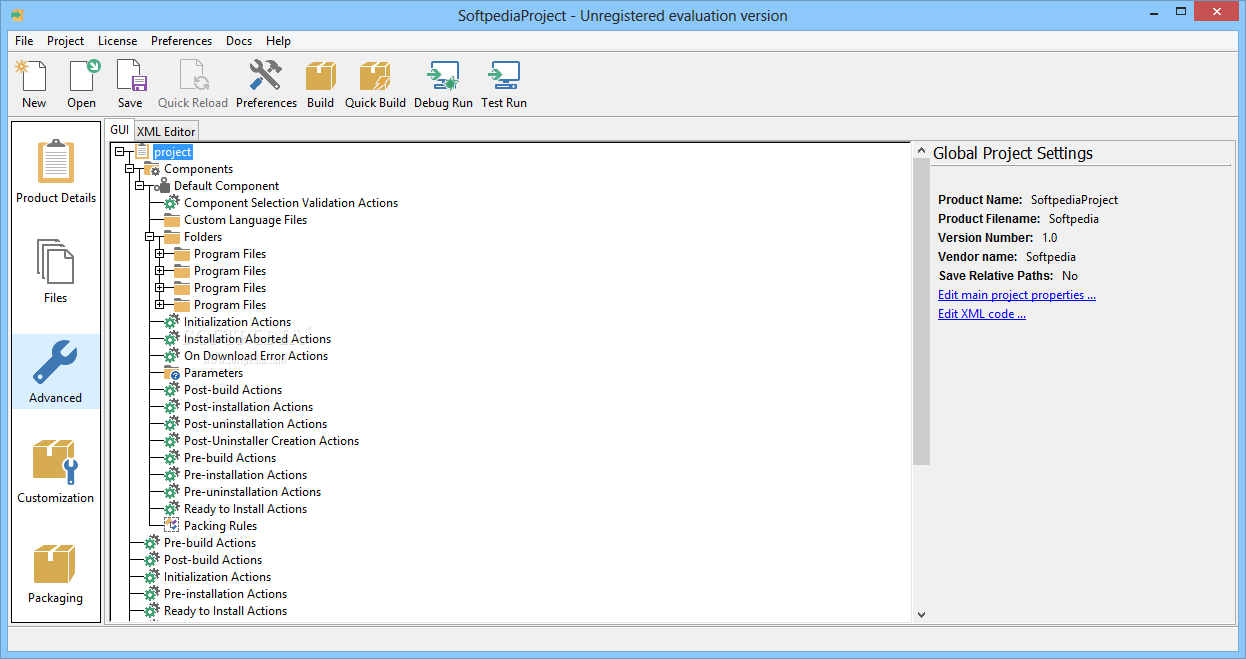1246x659 pixels.
Task: Click the Packing Rules node icon
Action: [172, 526]
